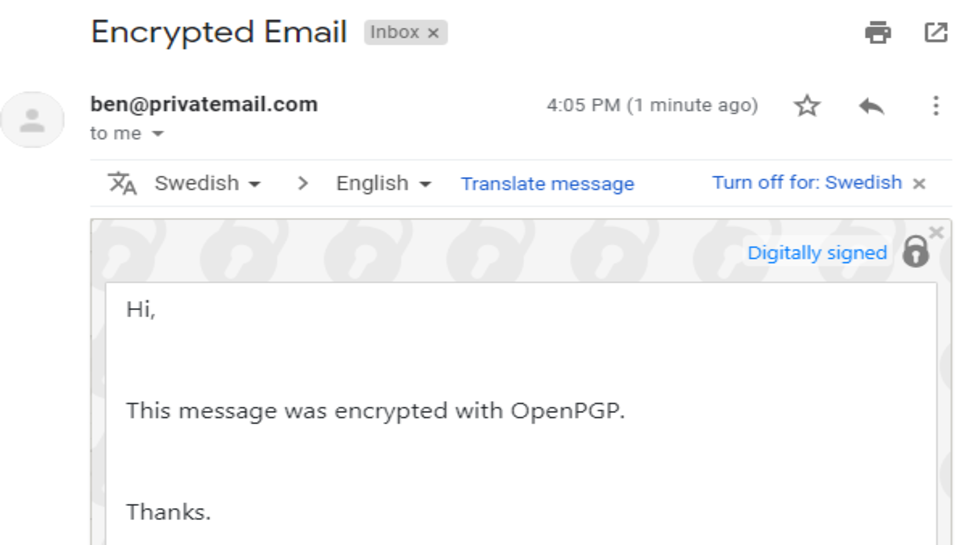Click the decrypted message body text
The width and height of the screenshot is (970, 545).
click(x=375, y=411)
